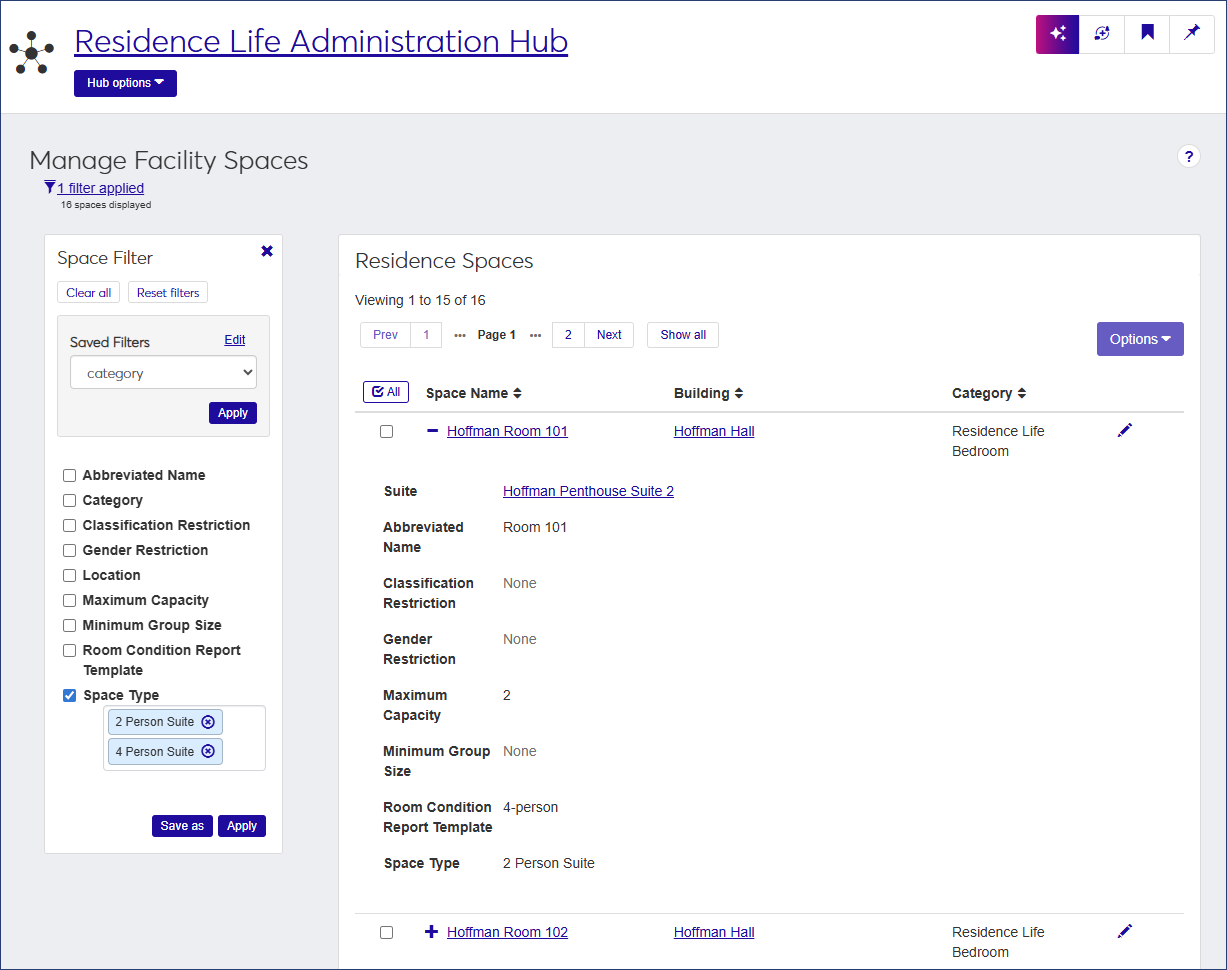Image resolution: width=1227 pixels, height=970 pixels.
Task: Open the Hoffman Penthouse Suite 2 link
Action: (x=588, y=491)
